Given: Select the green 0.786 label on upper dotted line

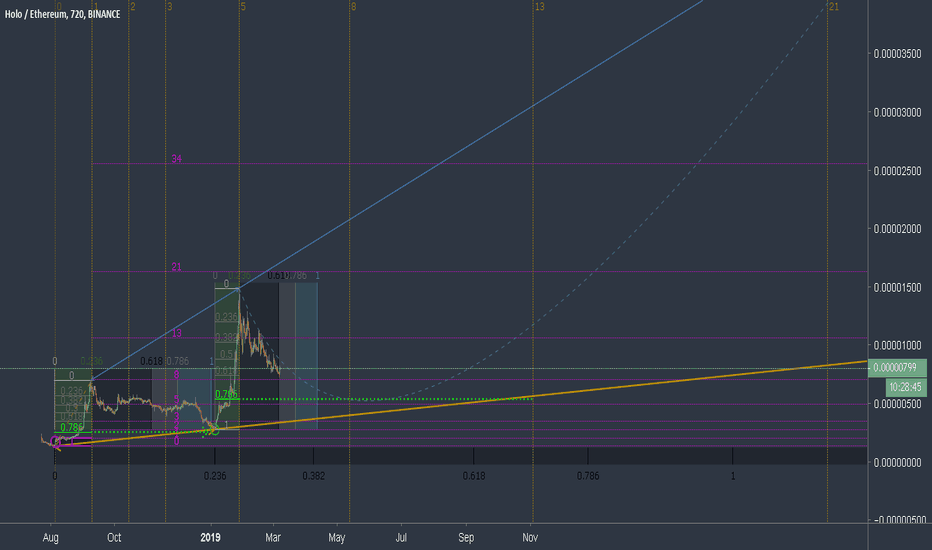Looking at the screenshot, I should point(226,394).
